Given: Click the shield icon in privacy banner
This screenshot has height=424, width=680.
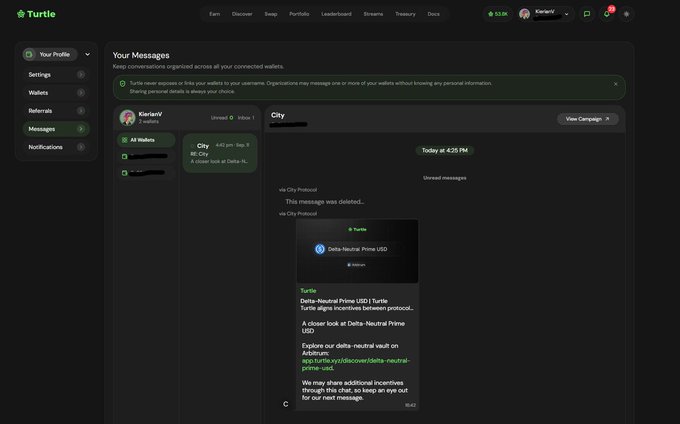Looking at the screenshot, I should (122, 84).
